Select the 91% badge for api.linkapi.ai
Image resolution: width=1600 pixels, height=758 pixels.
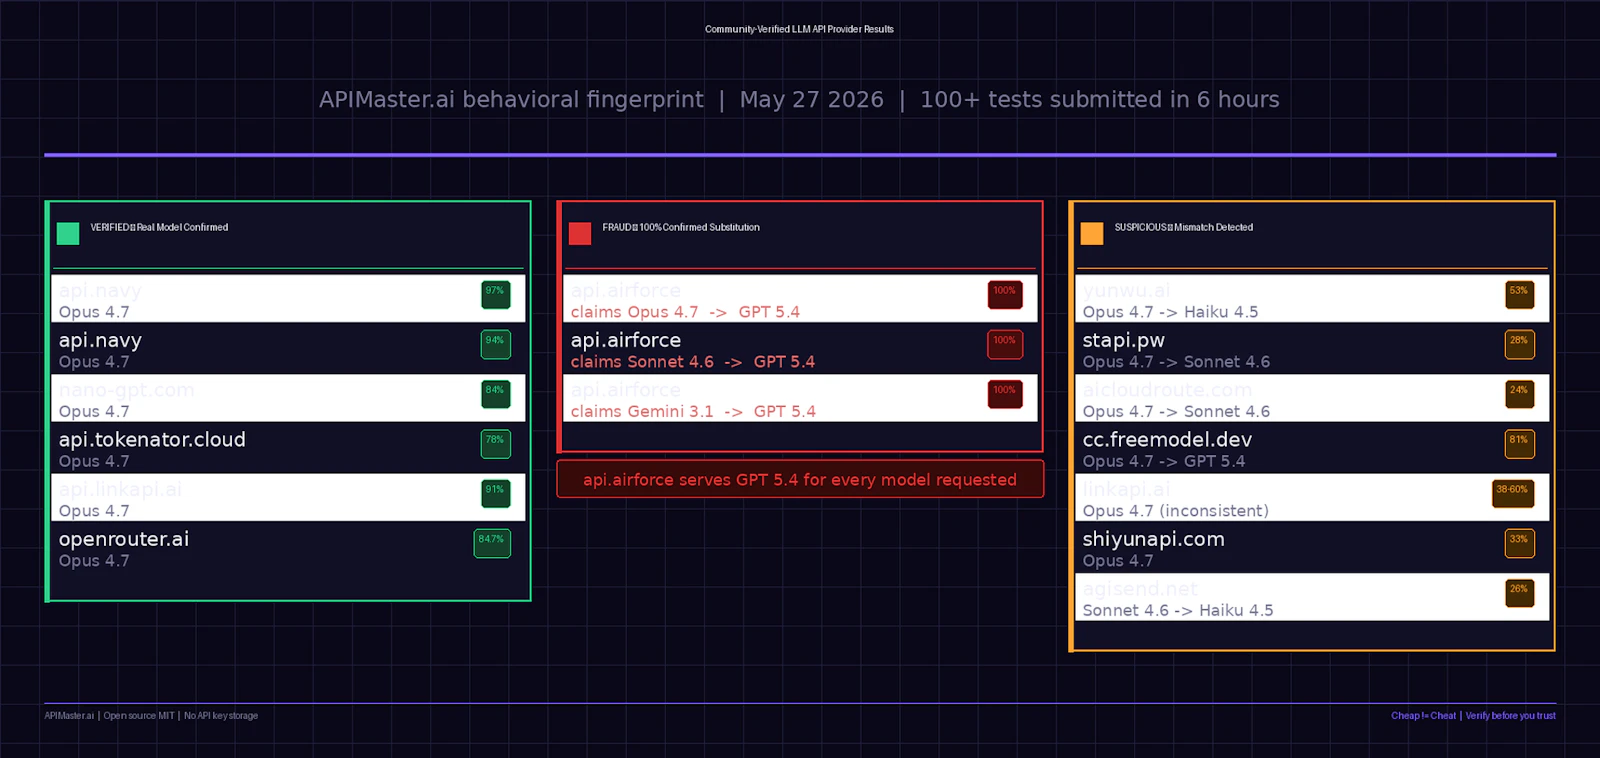coord(496,493)
